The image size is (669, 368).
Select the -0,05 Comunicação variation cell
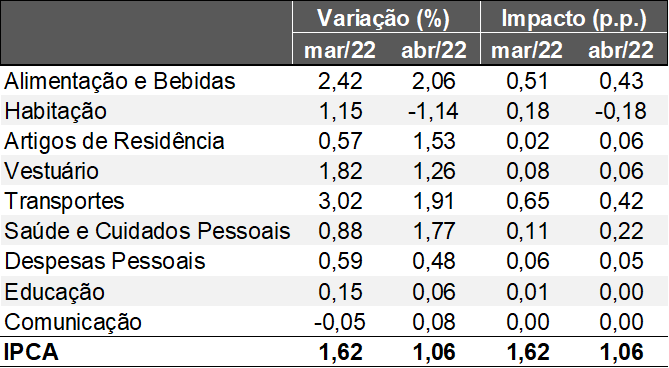[340, 322]
